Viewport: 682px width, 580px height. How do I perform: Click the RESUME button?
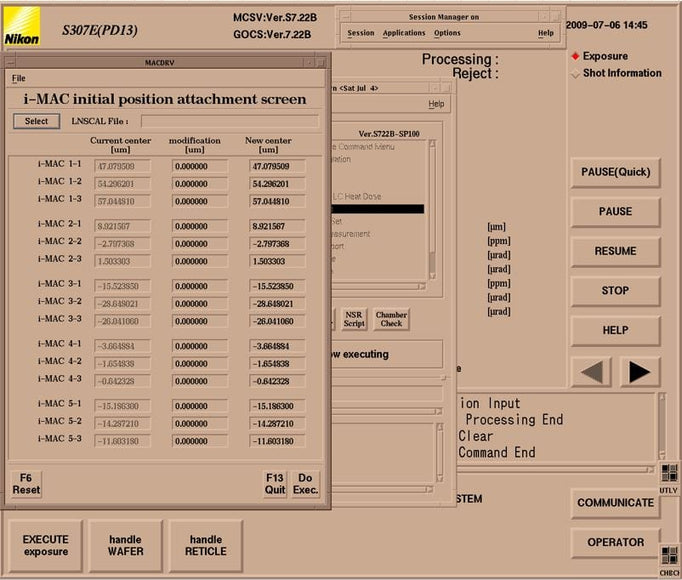point(615,251)
